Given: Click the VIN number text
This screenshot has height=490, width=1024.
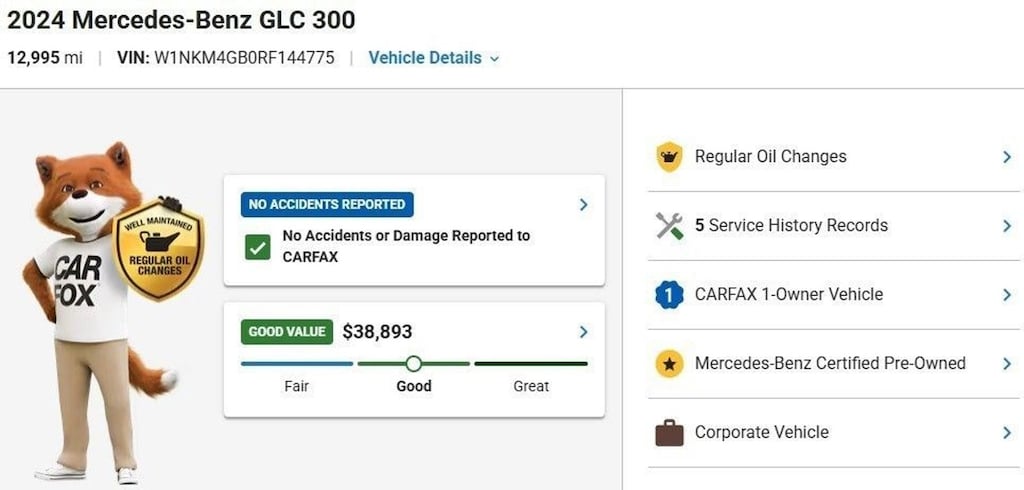Looking at the screenshot, I should coord(244,57).
